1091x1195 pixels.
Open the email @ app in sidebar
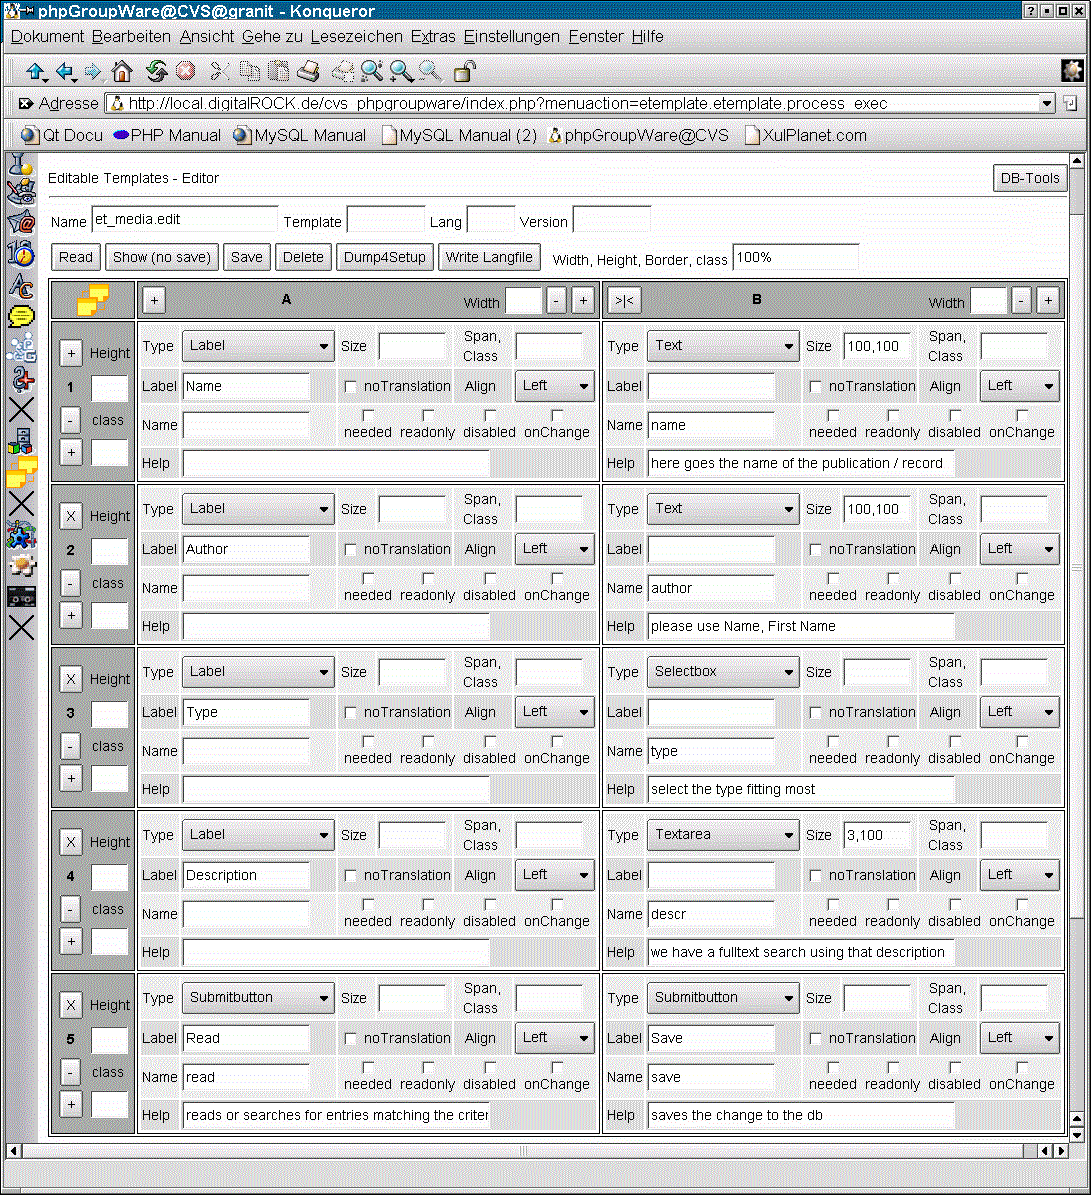pyautogui.click(x=21, y=222)
